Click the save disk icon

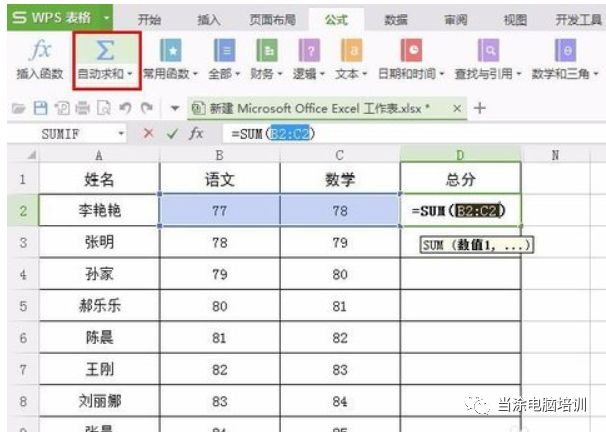(41, 109)
